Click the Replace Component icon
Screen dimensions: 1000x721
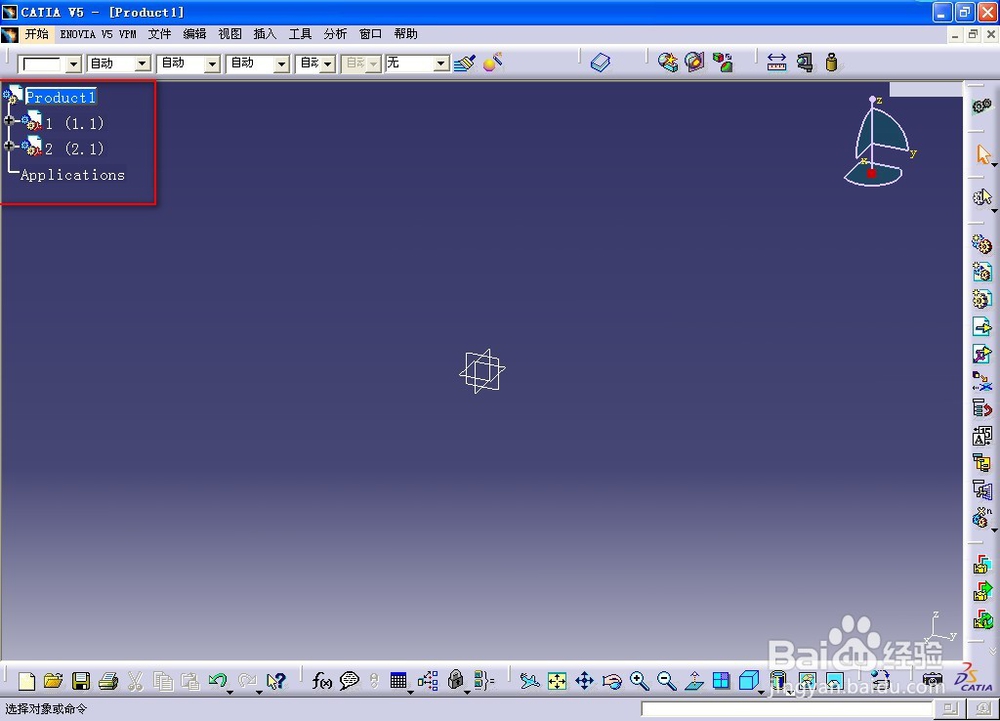pyautogui.click(x=982, y=381)
